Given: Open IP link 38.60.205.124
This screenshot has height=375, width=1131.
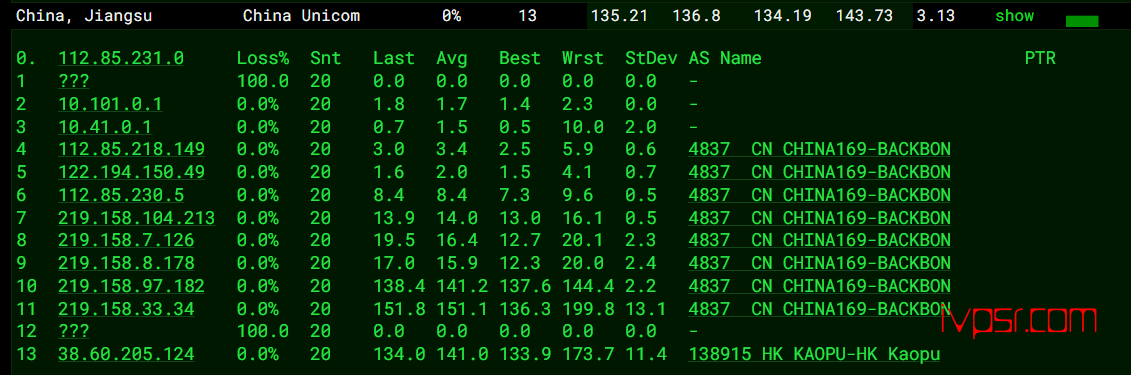Looking at the screenshot, I should point(126,354).
